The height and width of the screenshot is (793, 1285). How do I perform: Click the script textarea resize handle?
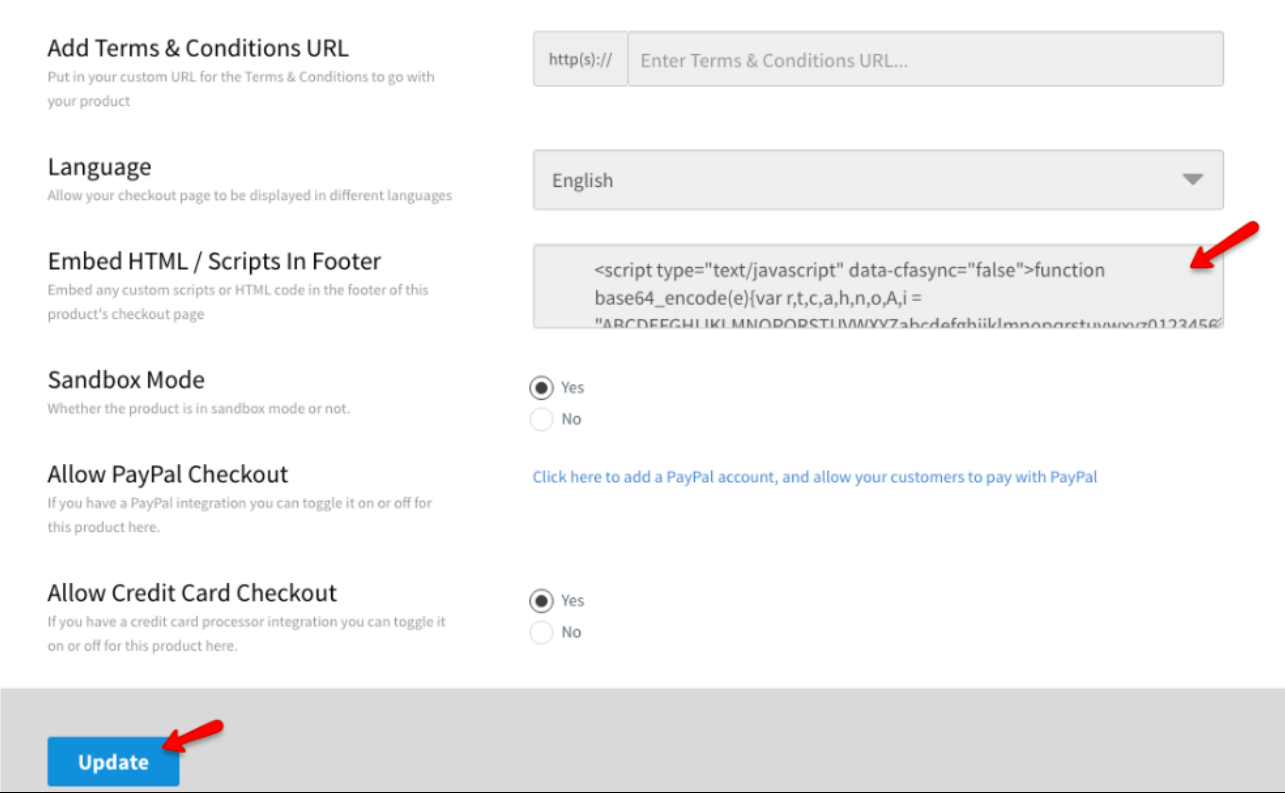(x=1217, y=322)
